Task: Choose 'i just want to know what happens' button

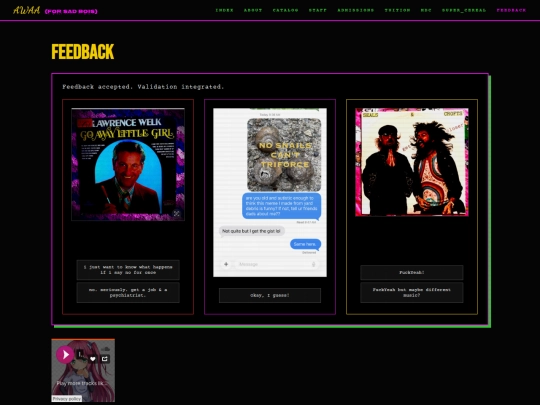Action: point(128,270)
